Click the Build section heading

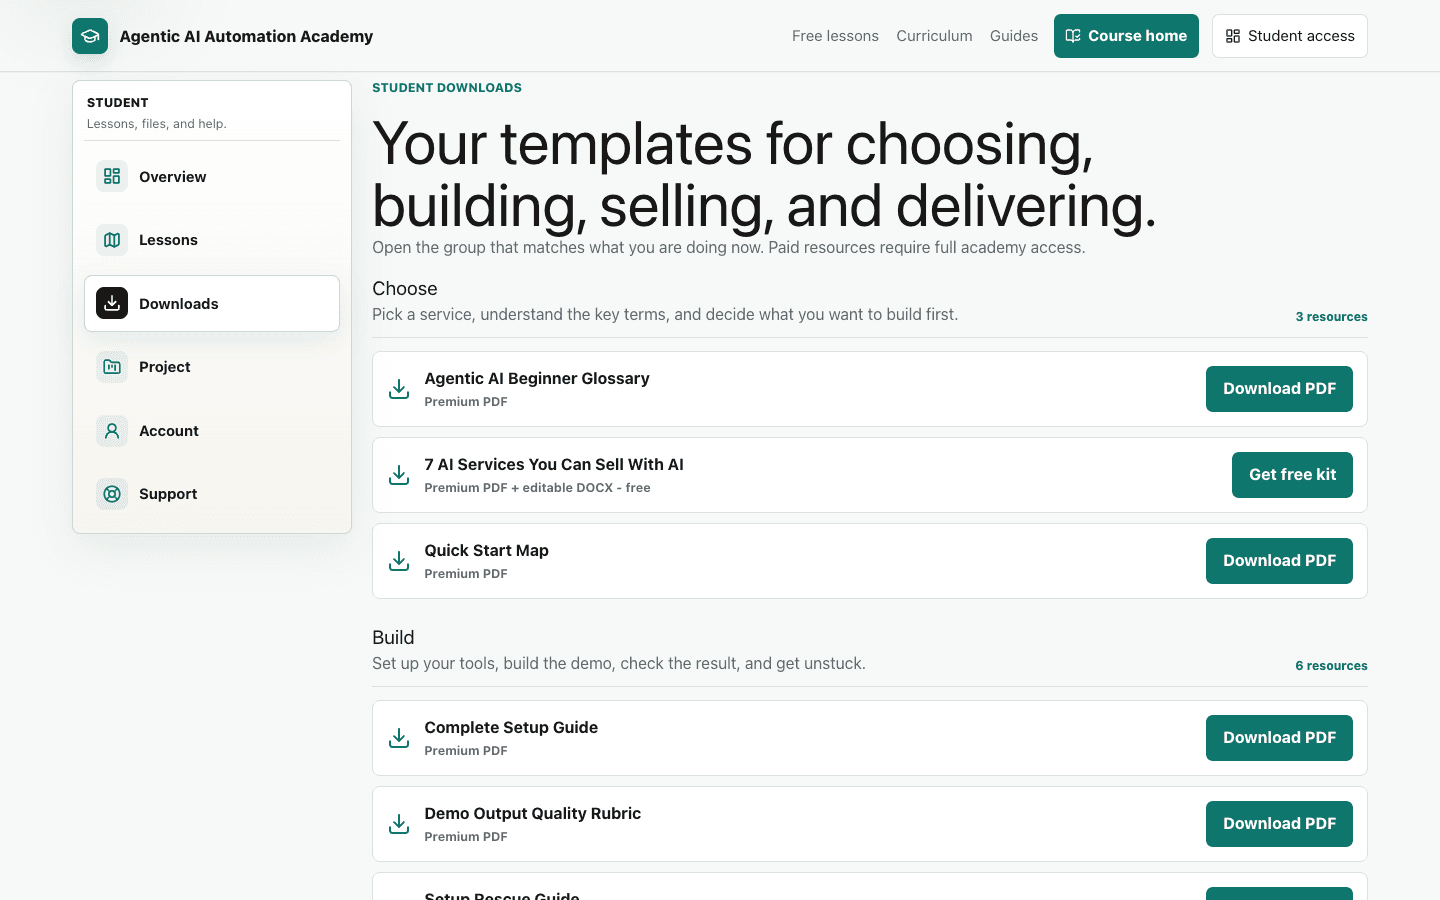[x=393, y=637]
